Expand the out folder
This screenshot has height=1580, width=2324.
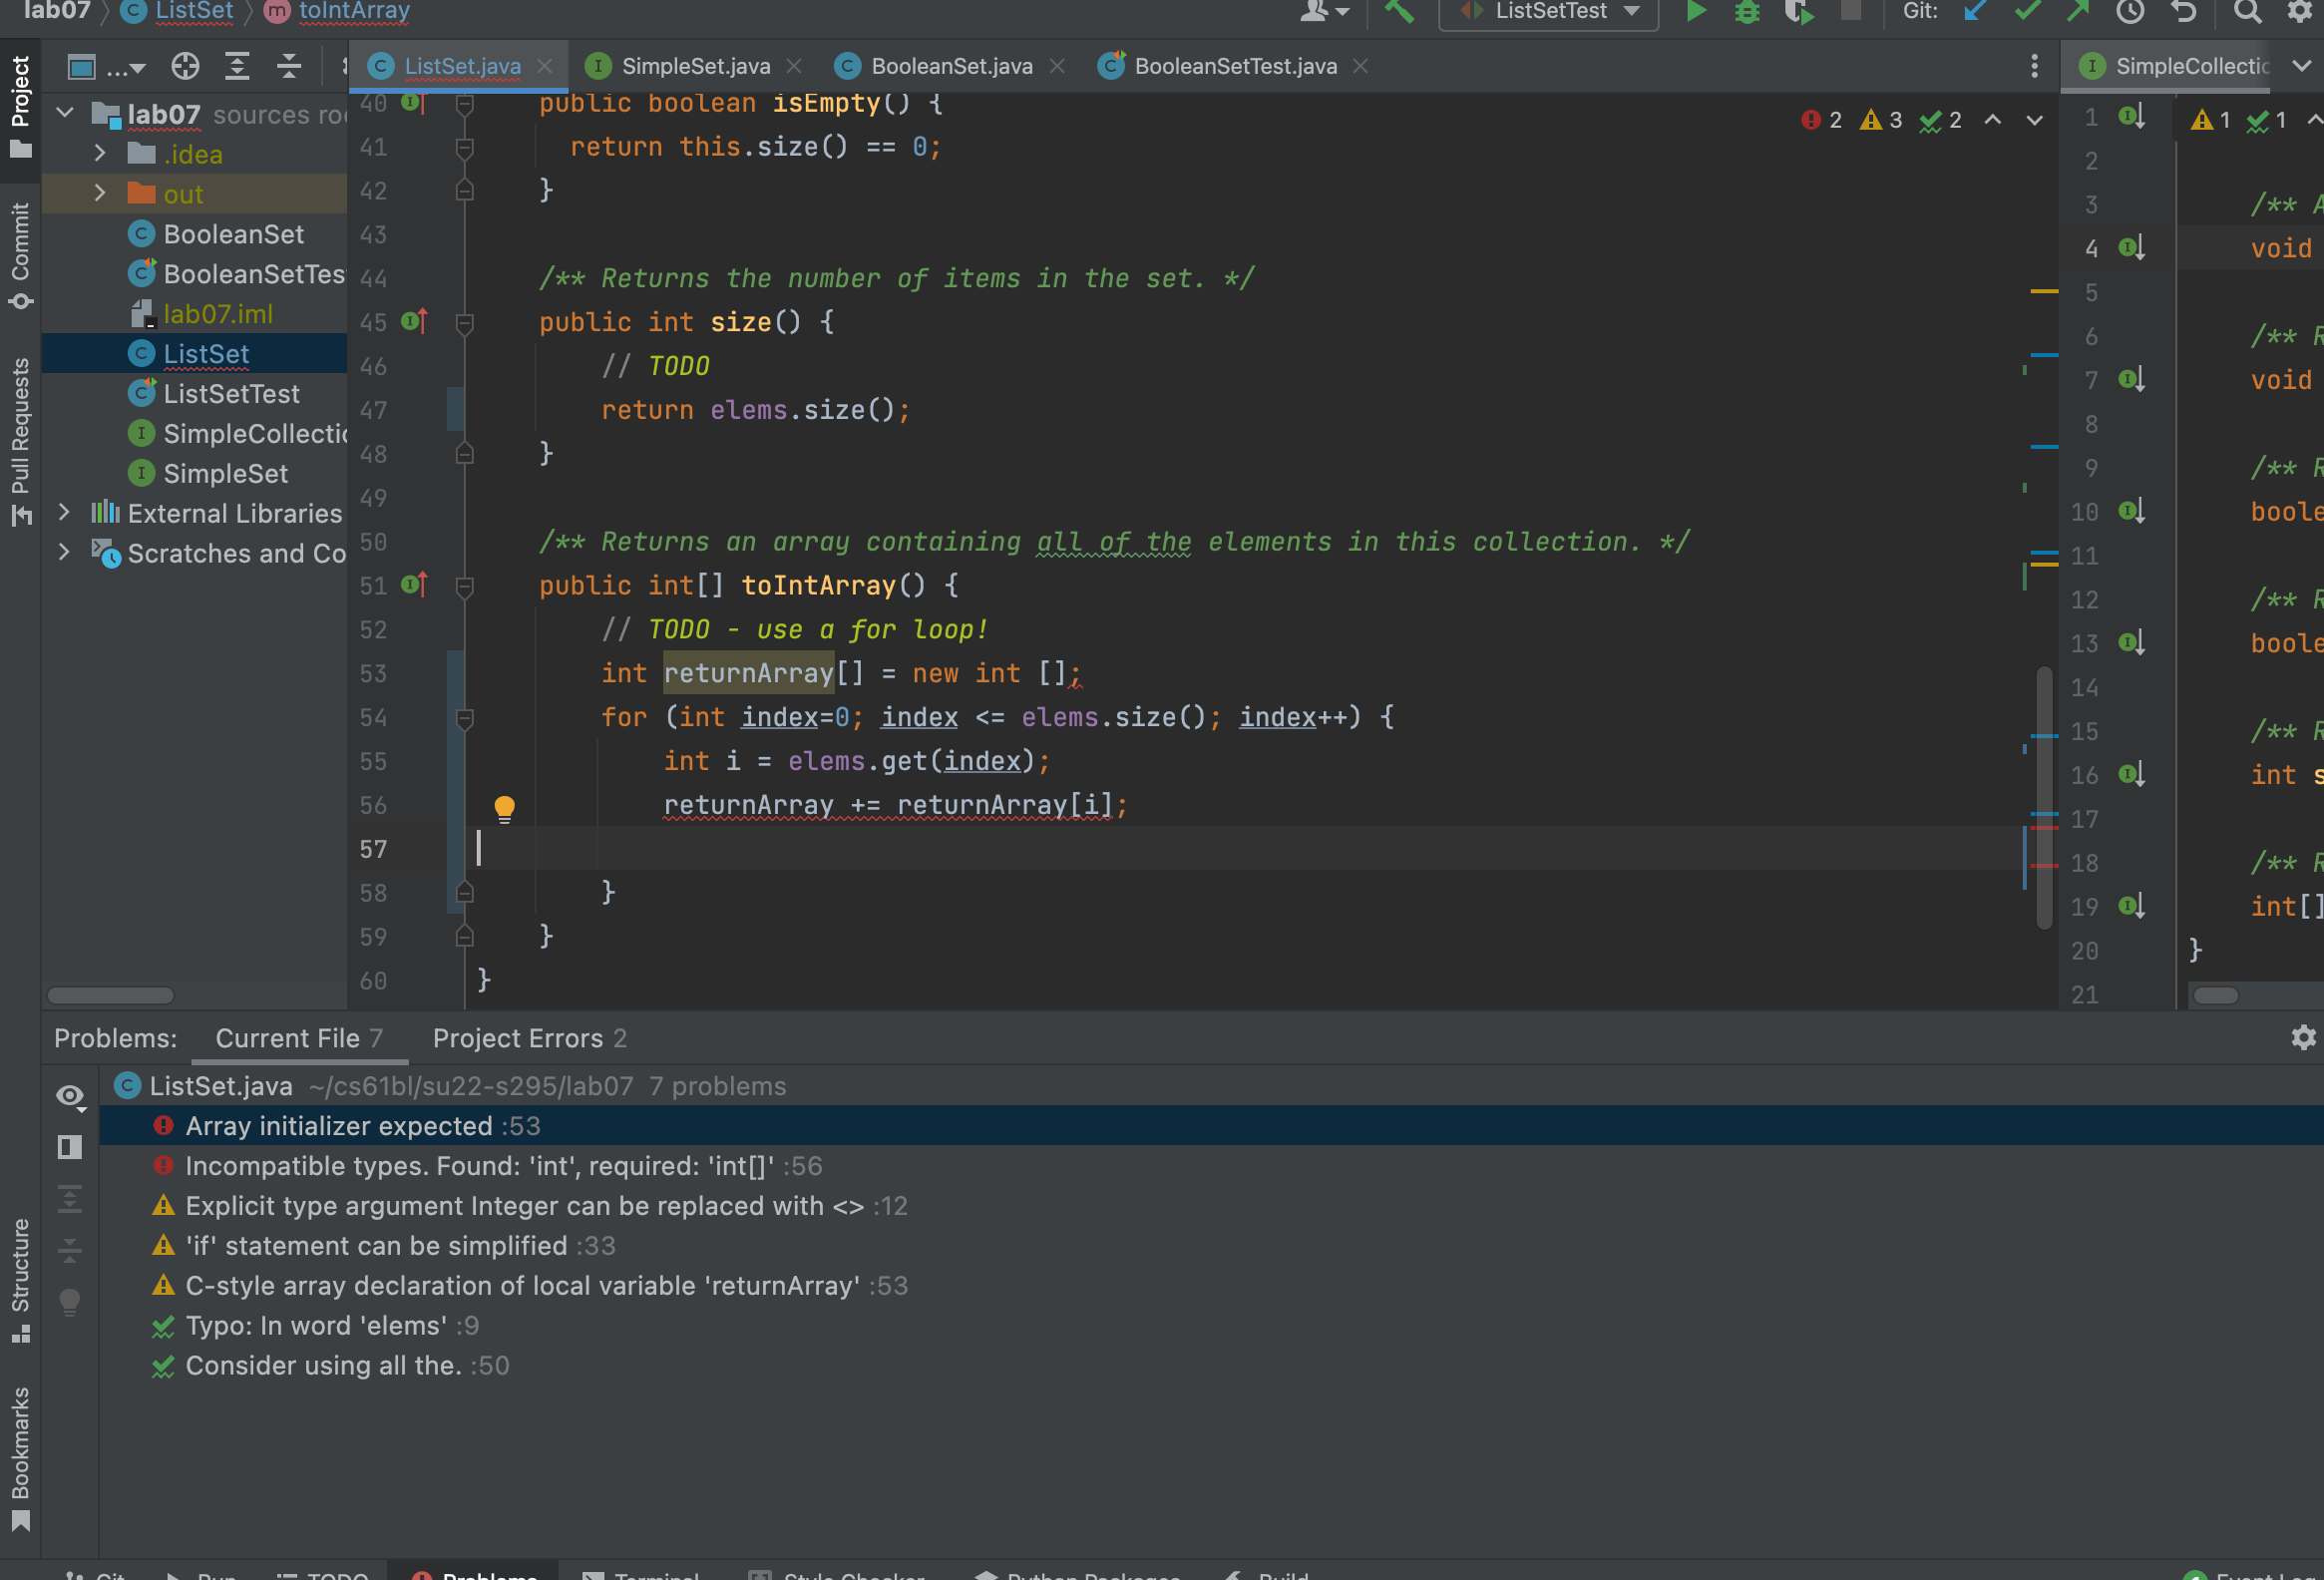[x=100, y=194]
